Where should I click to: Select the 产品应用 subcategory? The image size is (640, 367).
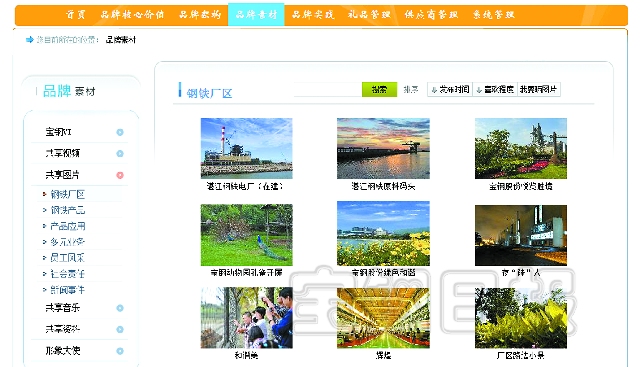pyautogui.click(x=67, y=226)
